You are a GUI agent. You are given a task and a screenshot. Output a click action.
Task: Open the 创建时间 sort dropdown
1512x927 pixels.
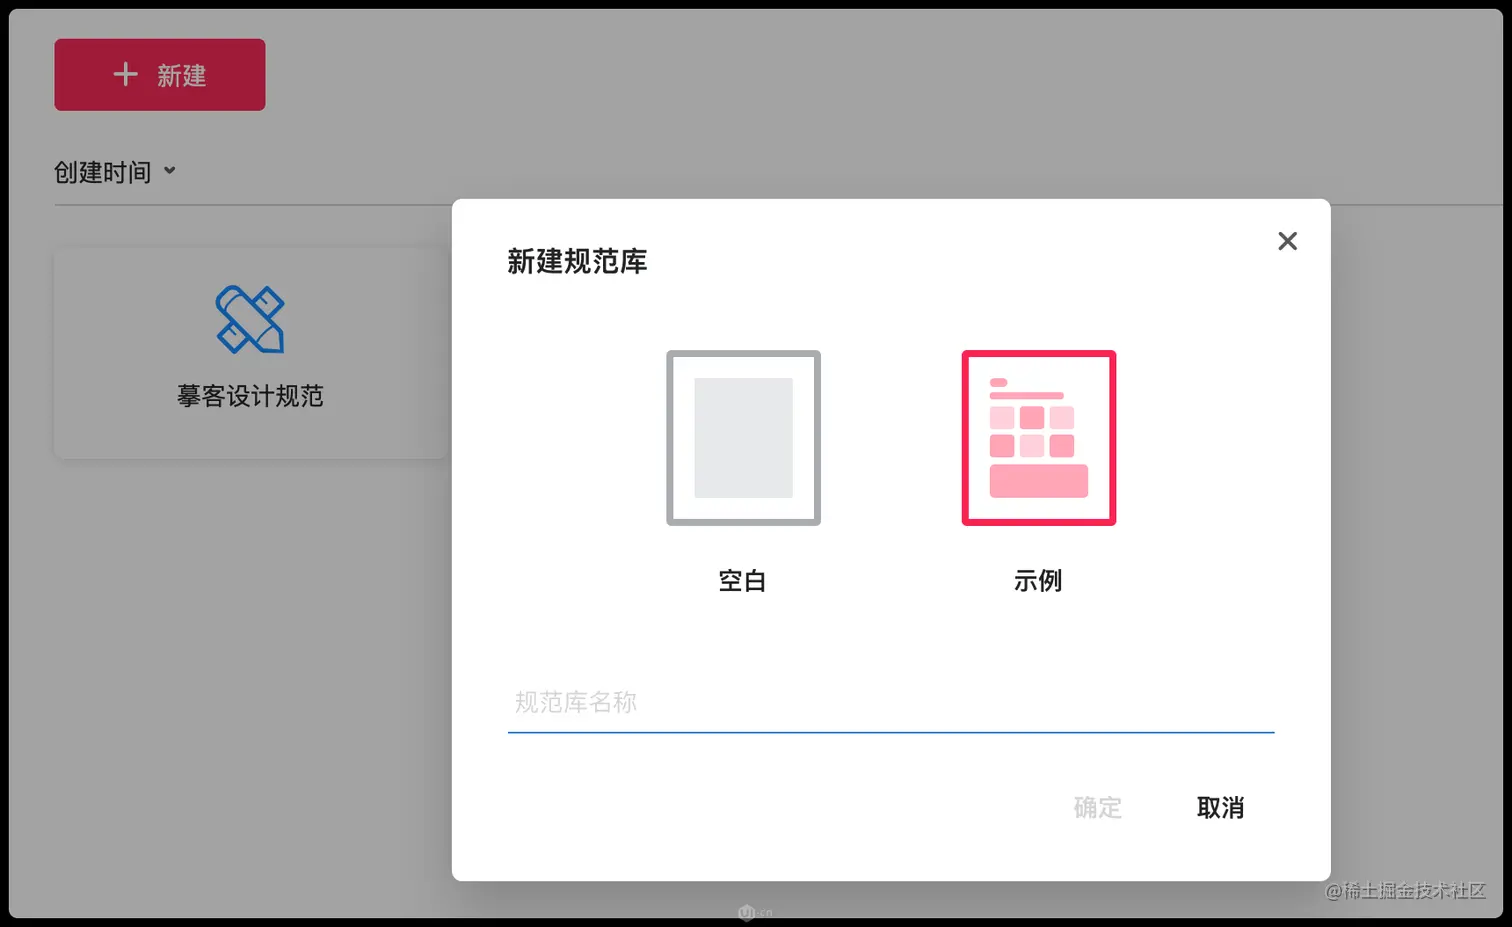coord(115,172)
